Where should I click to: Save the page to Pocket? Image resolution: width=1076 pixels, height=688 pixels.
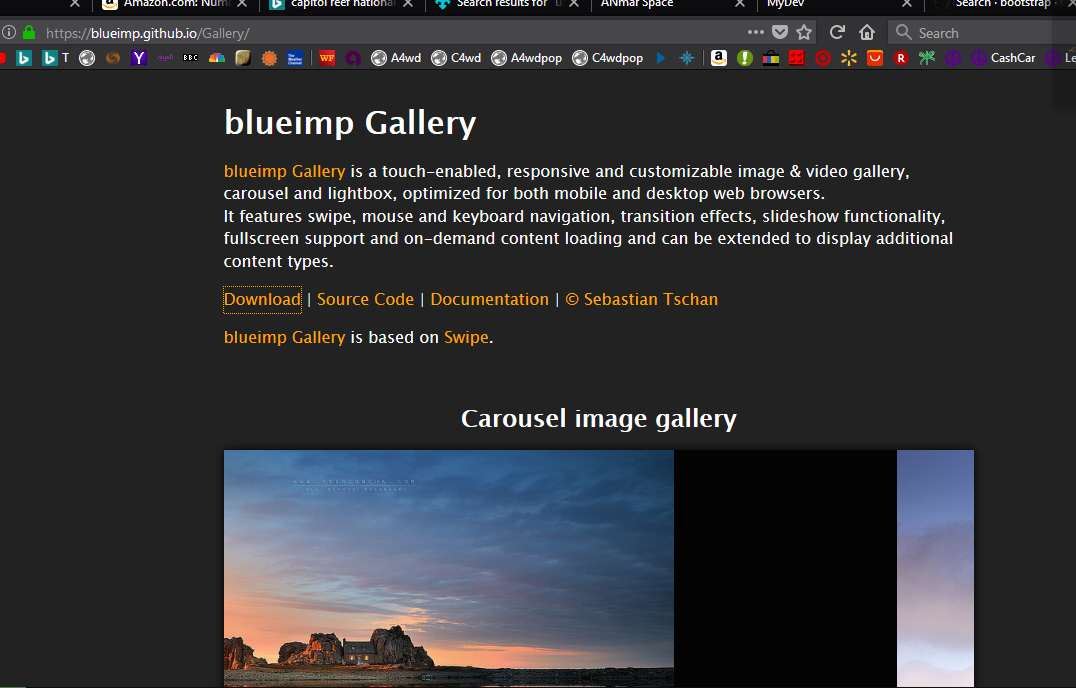point(780,32)
